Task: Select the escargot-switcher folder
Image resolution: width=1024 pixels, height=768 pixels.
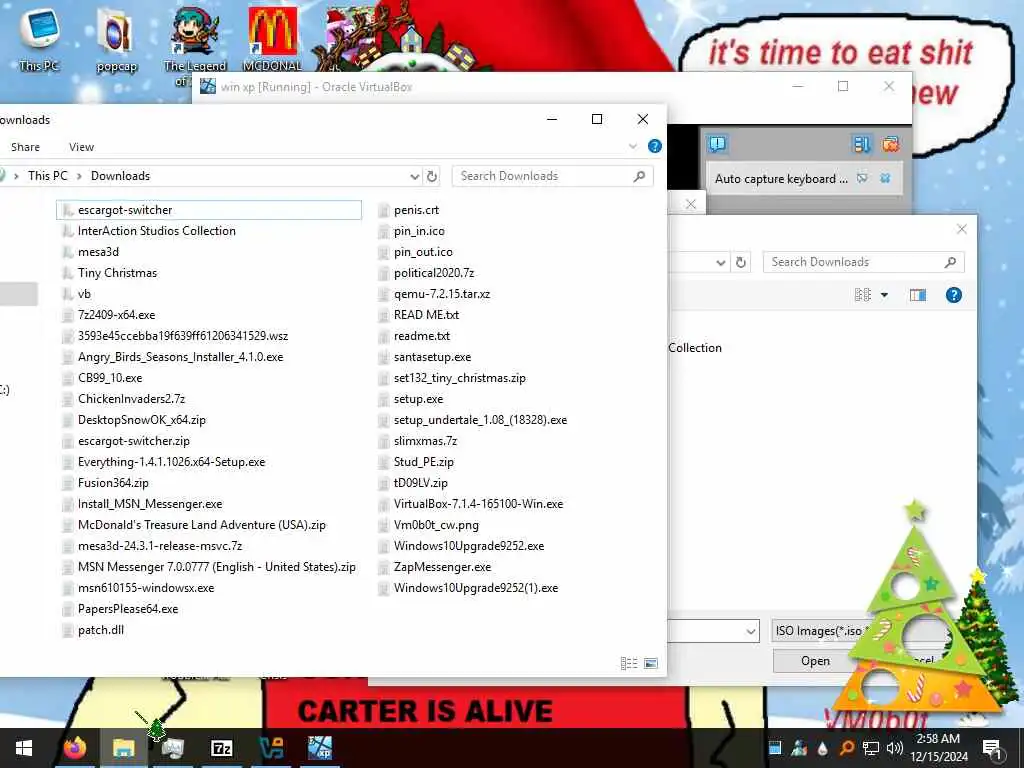Action: (209, 210)
